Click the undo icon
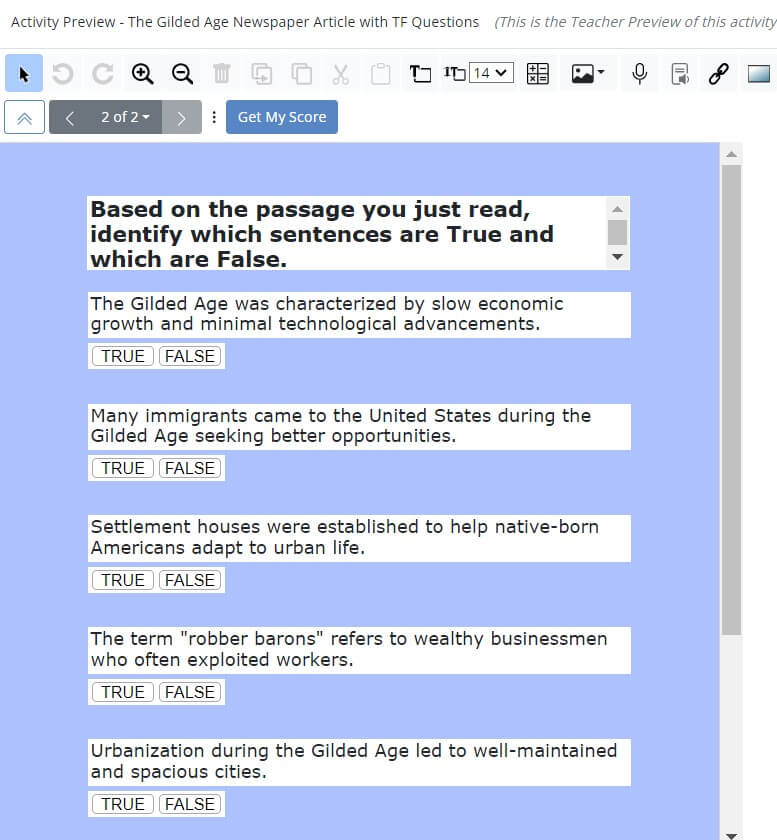This screenshot has width=777, height=840. [63, 73]
